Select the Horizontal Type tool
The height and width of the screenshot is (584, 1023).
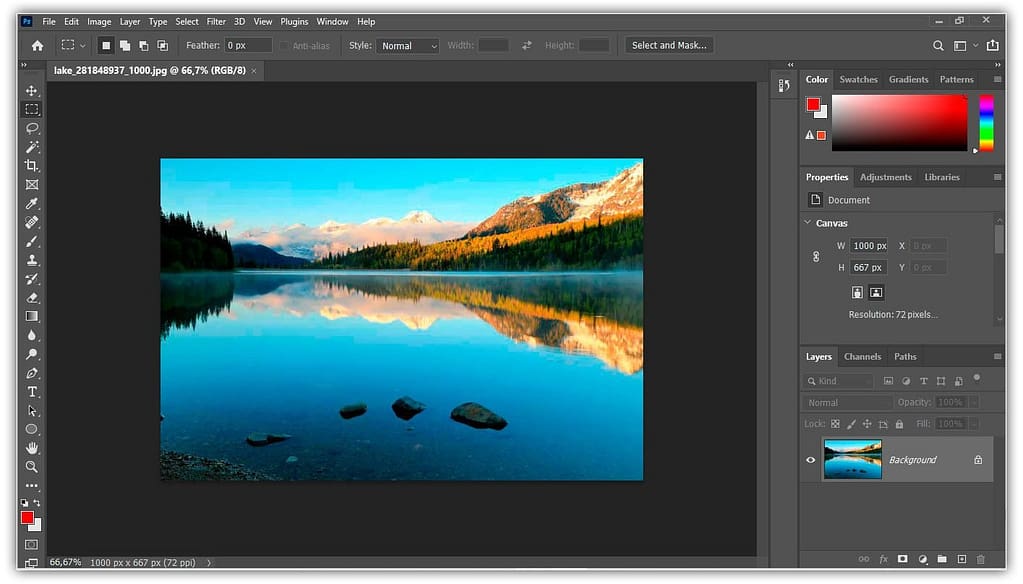[31, 391]
